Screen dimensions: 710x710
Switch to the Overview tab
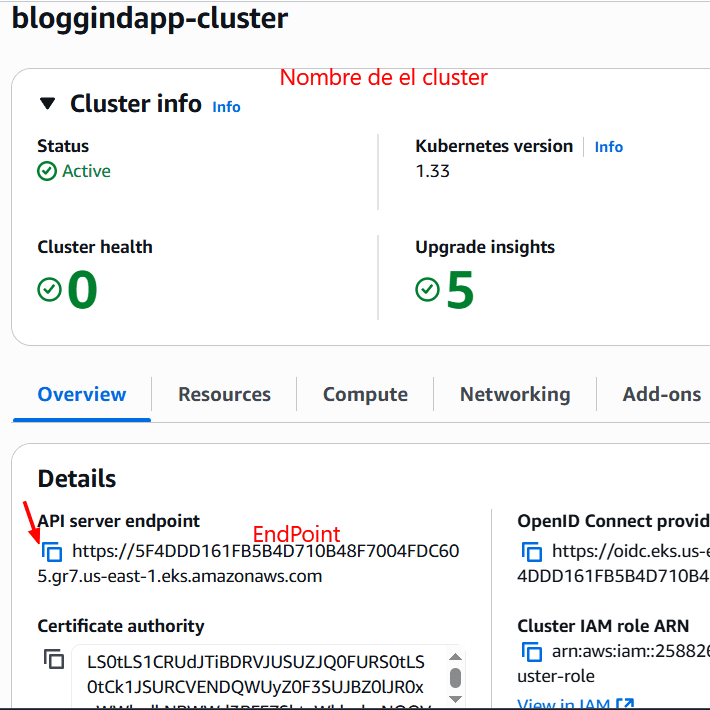(x=82, y=394)
